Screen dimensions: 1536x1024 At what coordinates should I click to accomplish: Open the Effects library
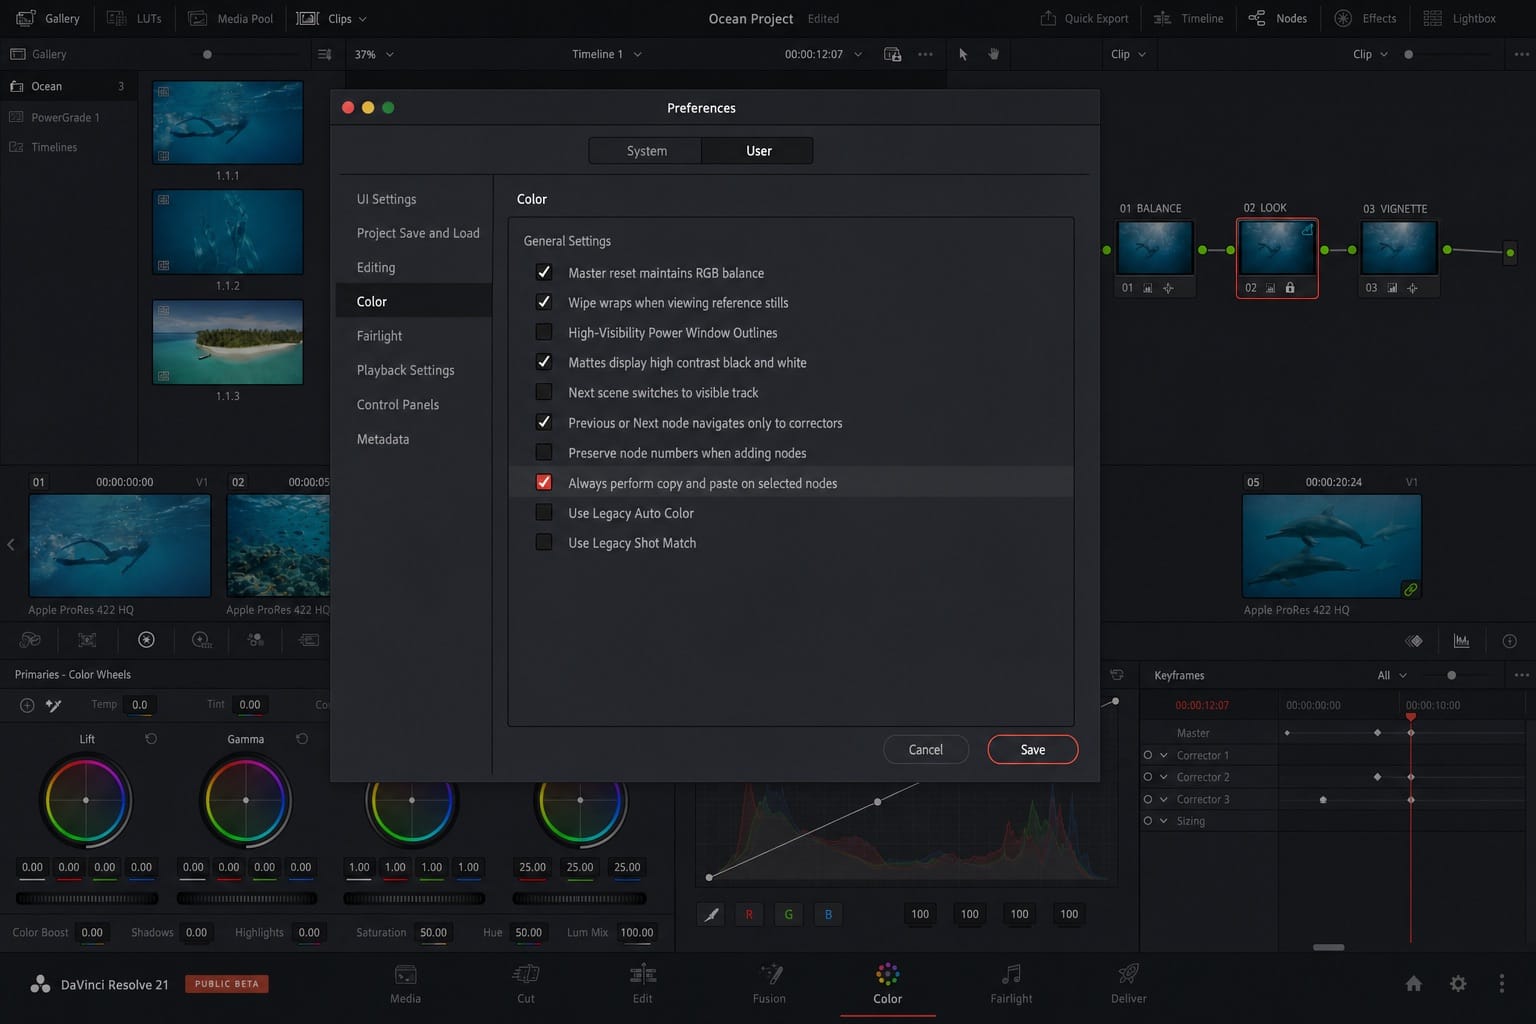(1365, 18)
